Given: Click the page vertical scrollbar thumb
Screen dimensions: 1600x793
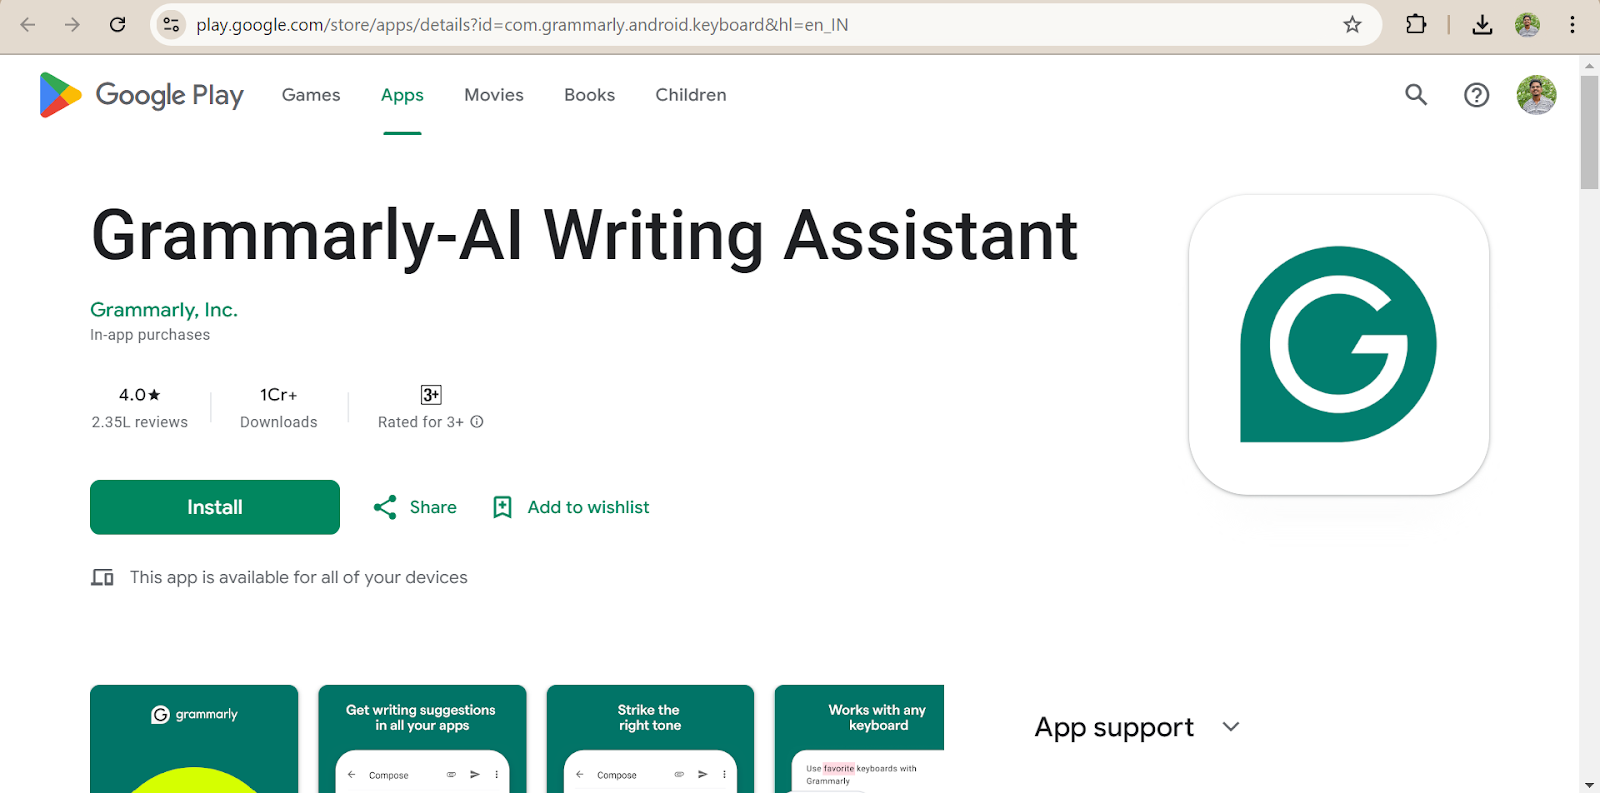Looking at the screenshot, I should [x=1589, y=132].
